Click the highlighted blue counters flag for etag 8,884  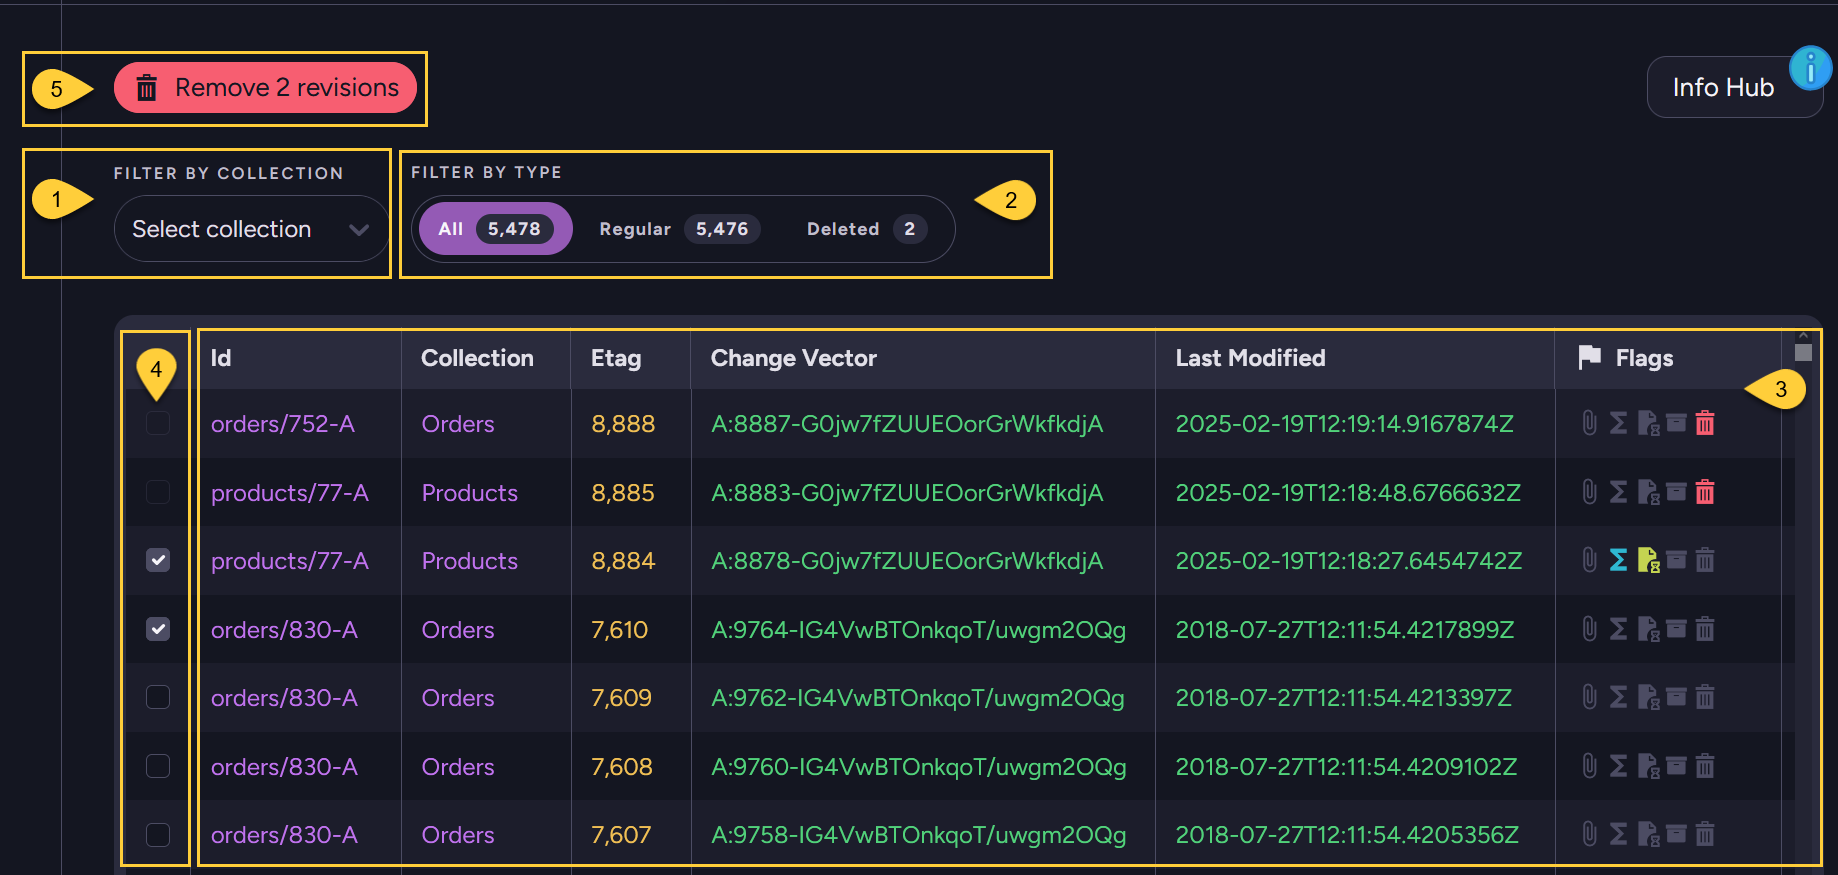(x=1618, y=560)
